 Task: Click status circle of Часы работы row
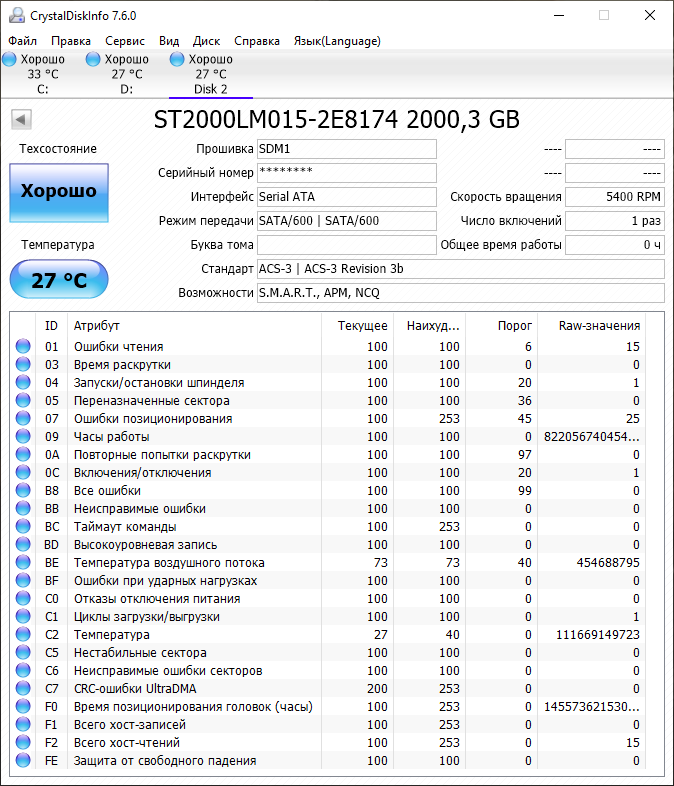point(23,437)
